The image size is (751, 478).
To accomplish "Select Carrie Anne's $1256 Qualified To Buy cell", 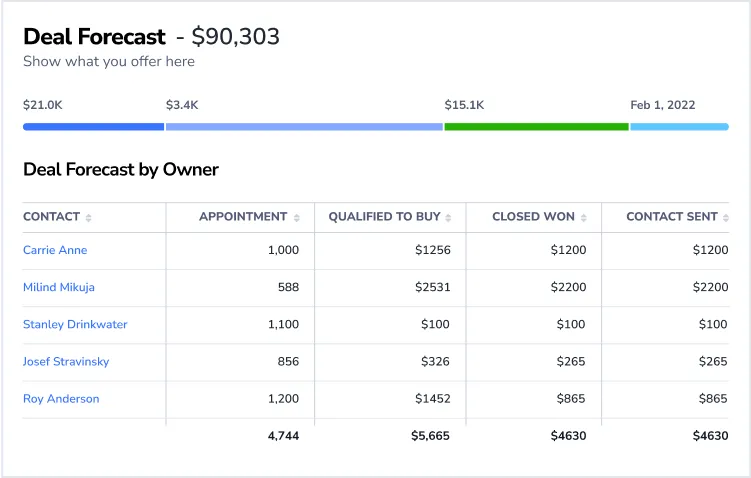I will (433, 250).
